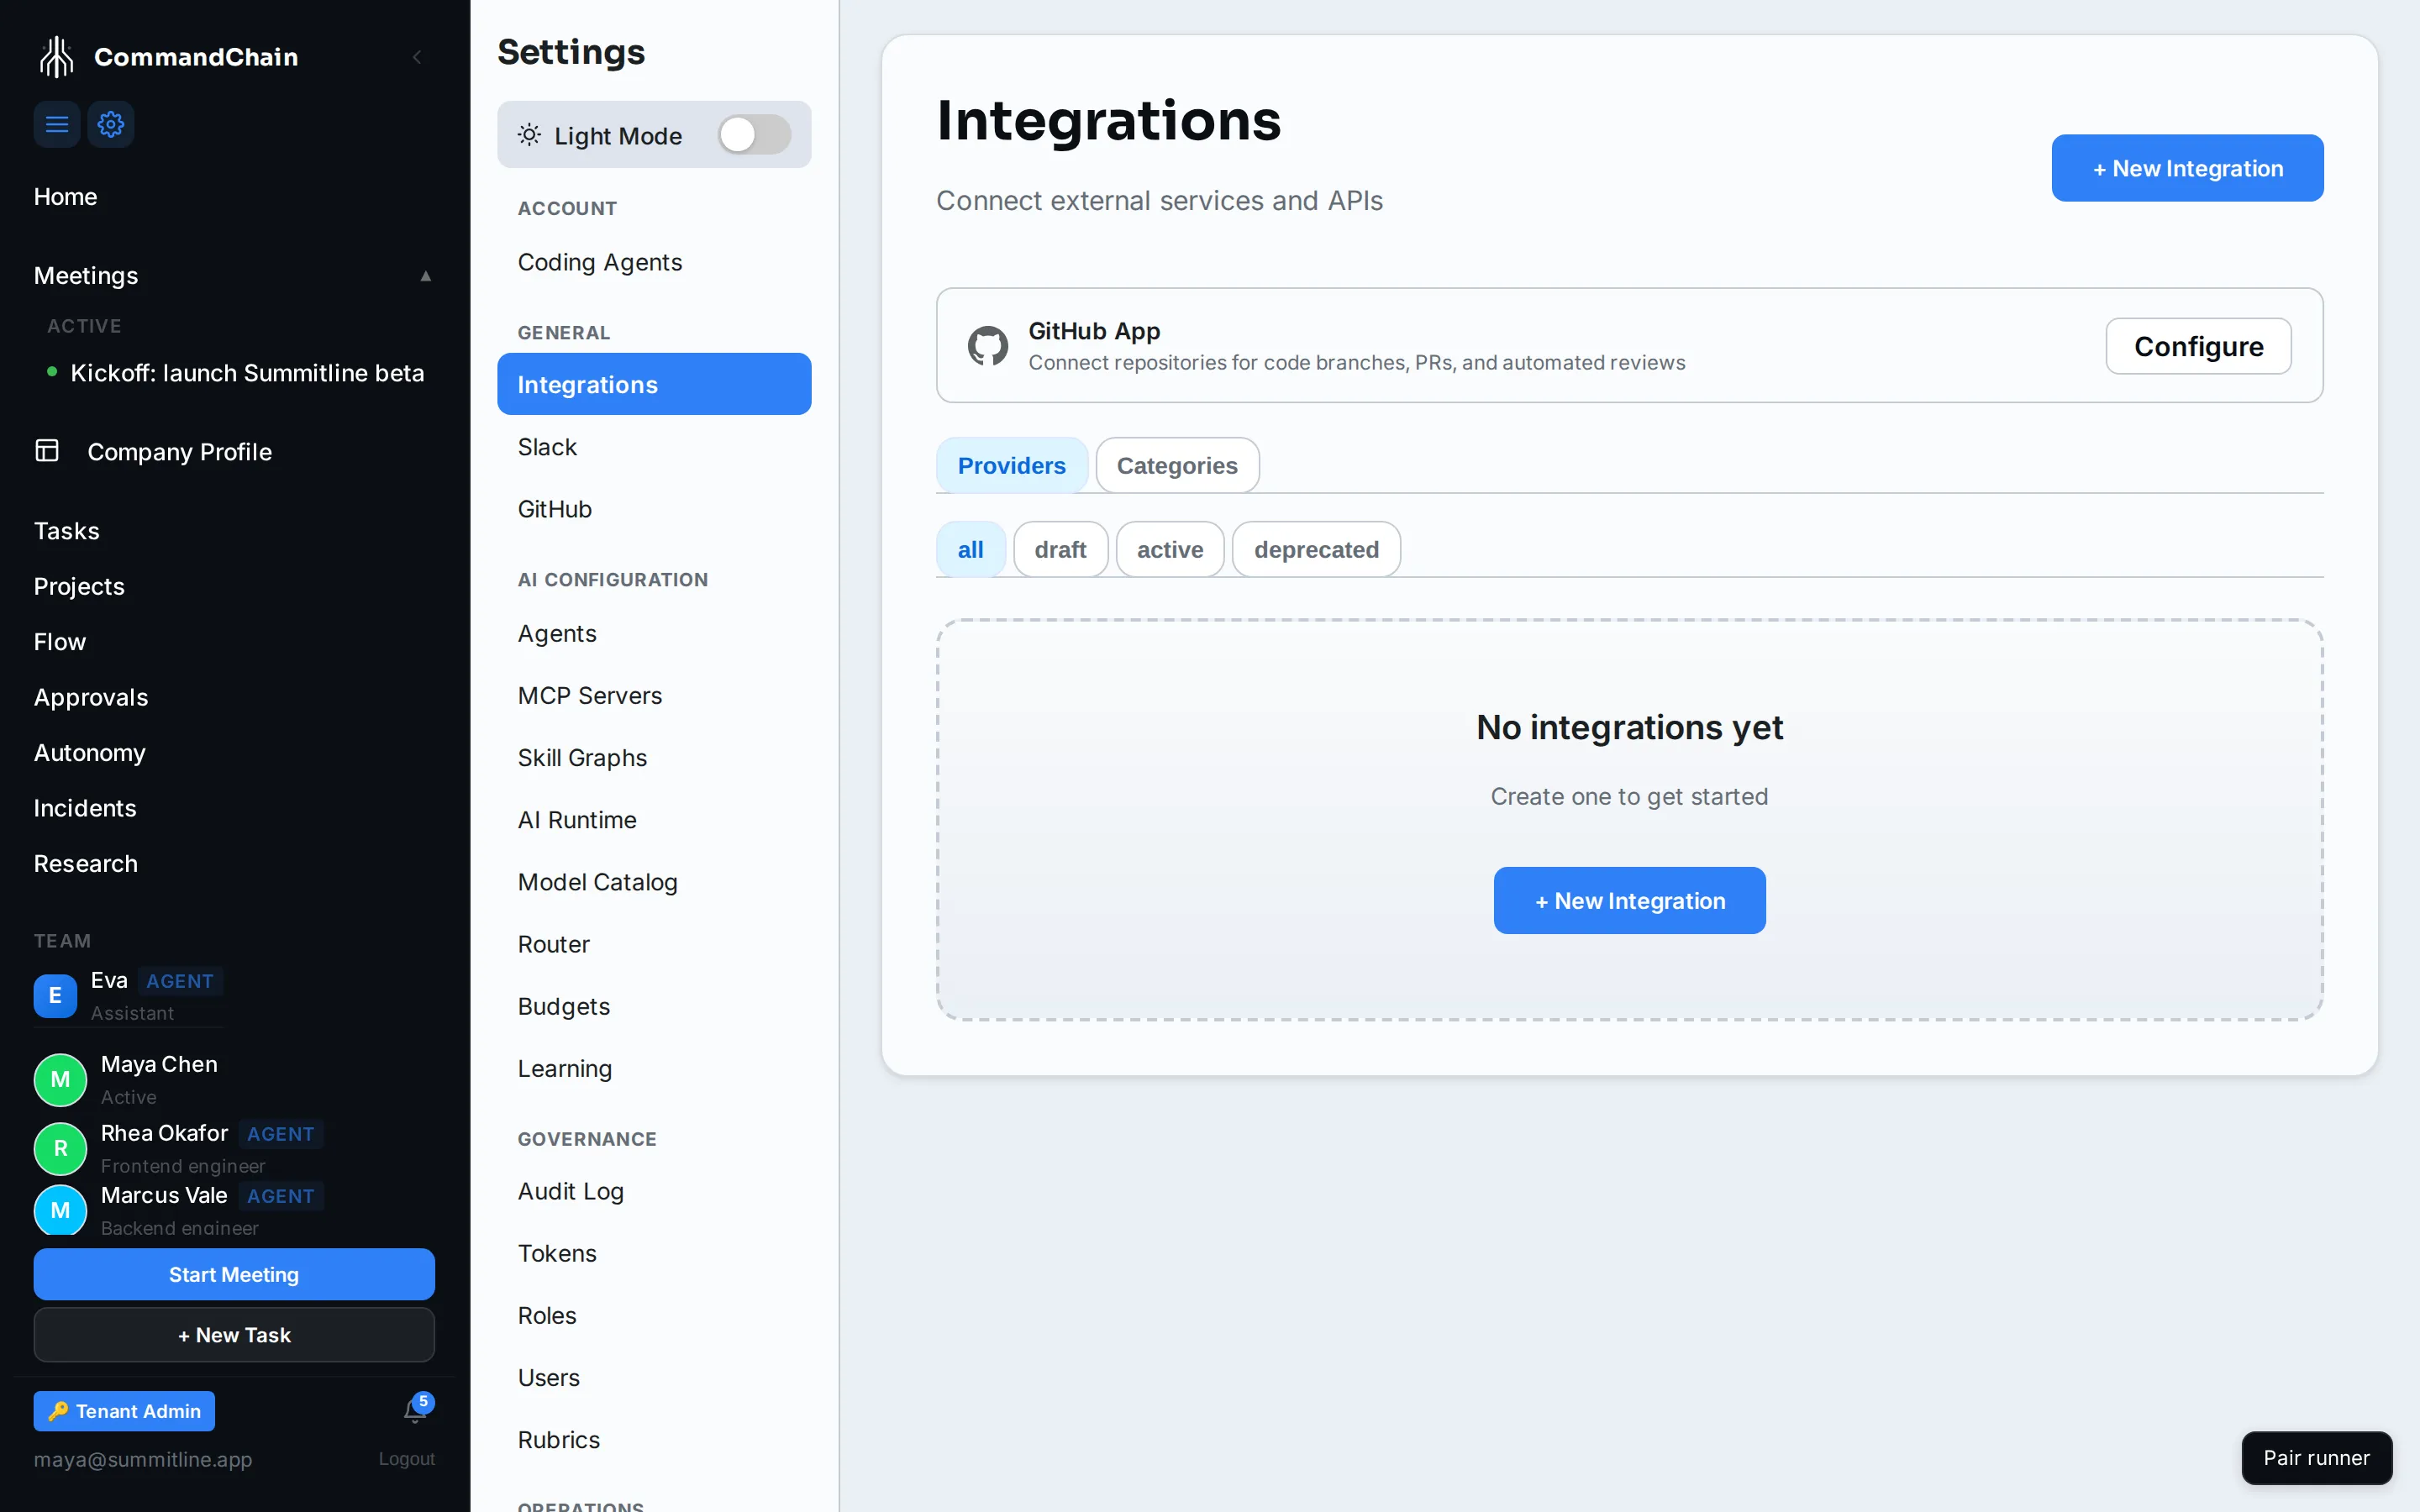Open Audit Log under Governance
Screen dimensions: 2420x1512
click(x=654, y=1191)
